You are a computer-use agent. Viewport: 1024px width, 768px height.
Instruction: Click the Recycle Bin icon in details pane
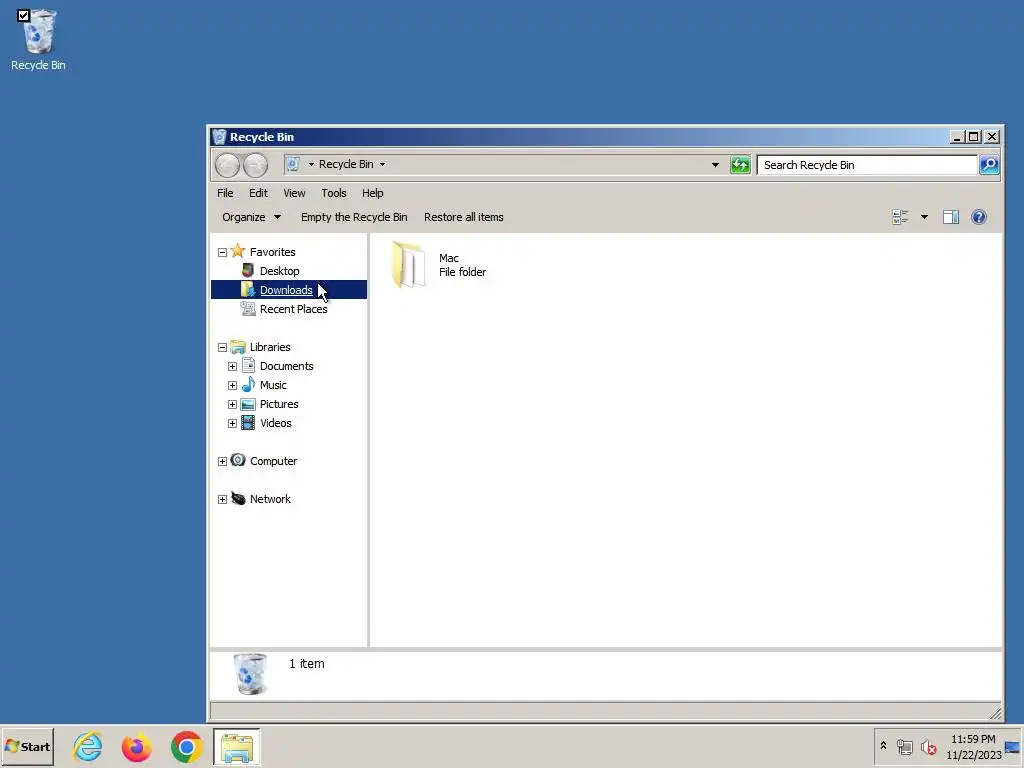coord(250,674)
